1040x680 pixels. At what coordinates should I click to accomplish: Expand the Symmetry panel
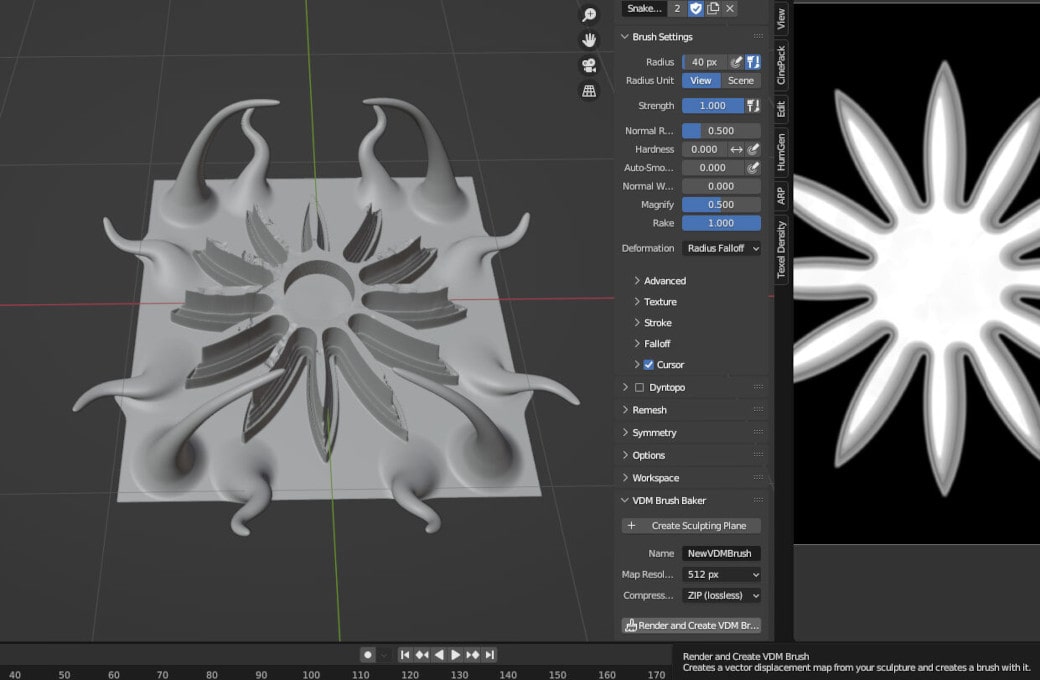[x=654, y=433]
